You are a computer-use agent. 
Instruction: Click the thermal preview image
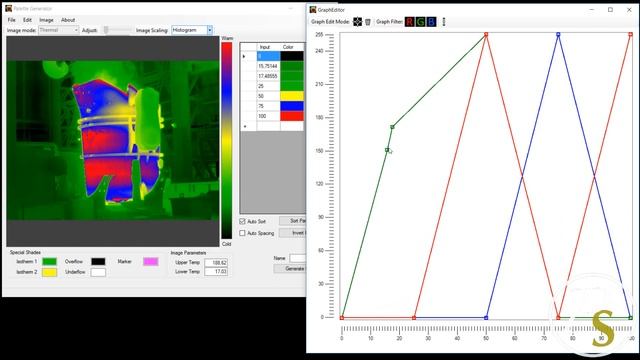pos(113,141)
